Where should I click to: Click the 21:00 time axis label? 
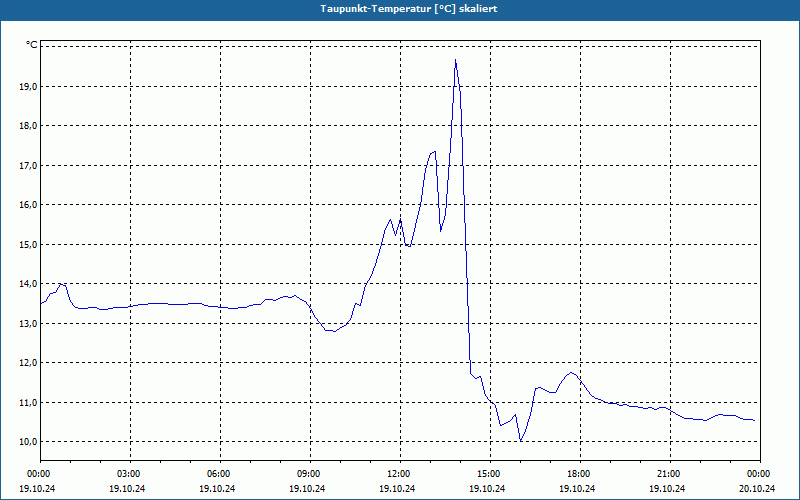(670, 474)
